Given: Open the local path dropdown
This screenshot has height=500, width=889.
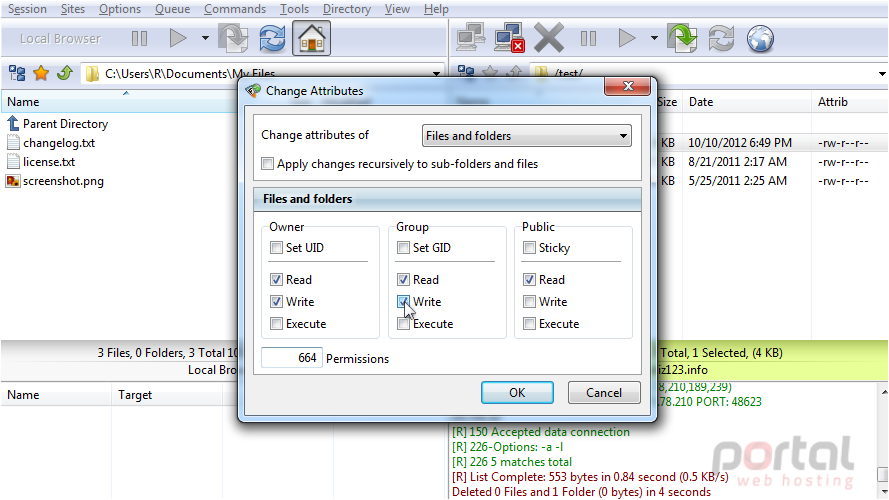Looking at the screenshot, I should coord(436,74).
